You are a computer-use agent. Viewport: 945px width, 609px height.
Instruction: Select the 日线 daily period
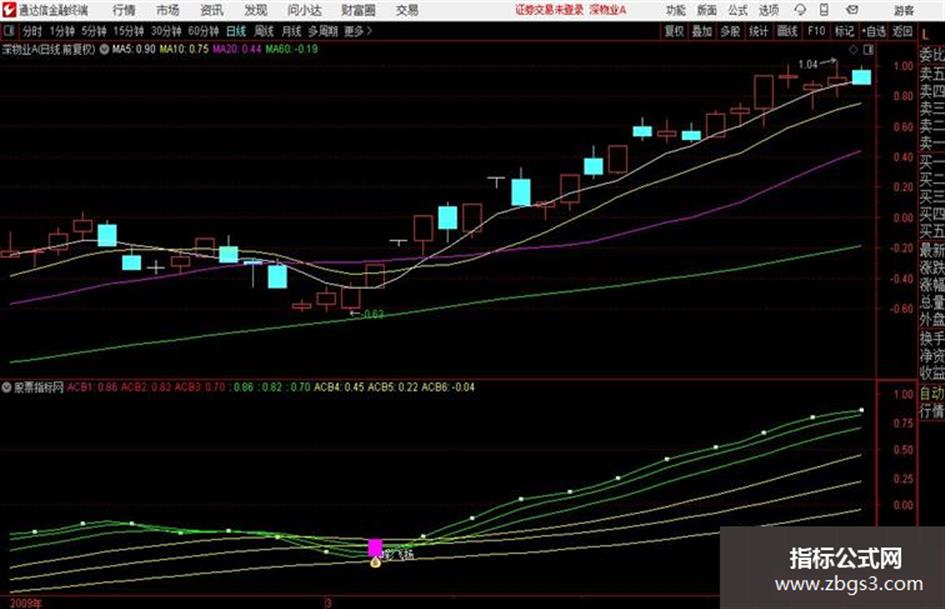(236, 31)
